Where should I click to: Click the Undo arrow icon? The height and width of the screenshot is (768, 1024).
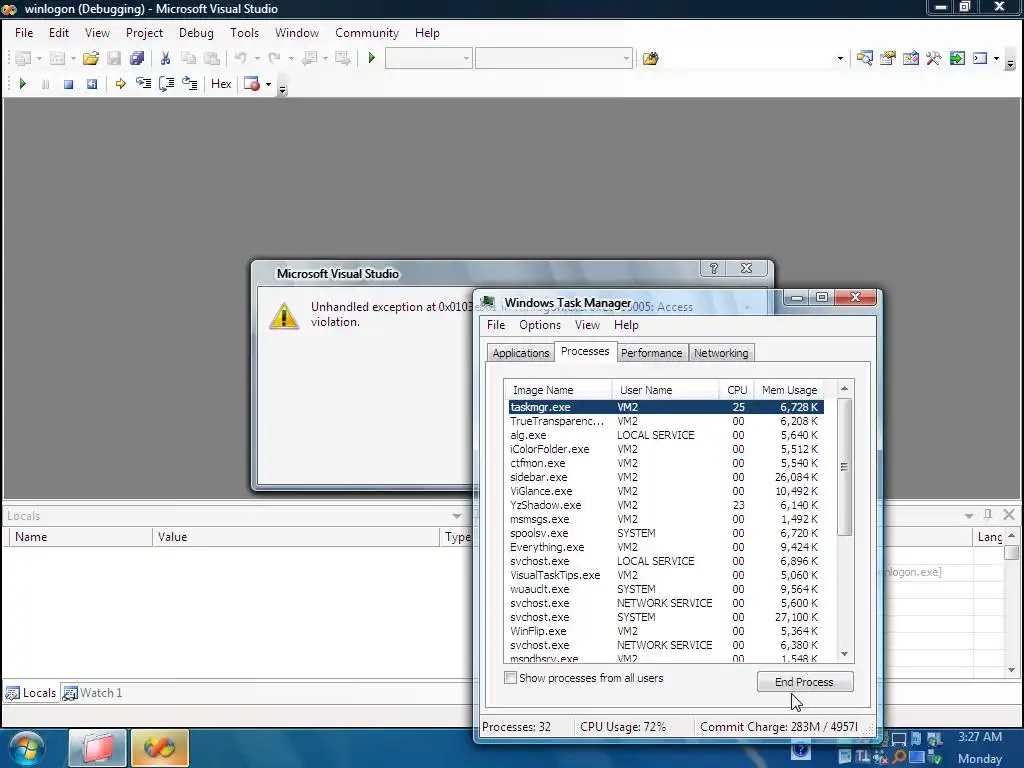pyautogui.click(x=241, y=58)
